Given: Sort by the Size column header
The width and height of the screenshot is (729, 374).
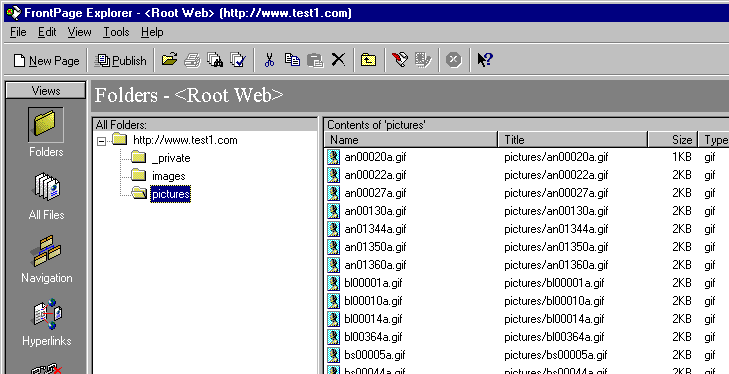Looking at the screenshot, I should click(x=672, y=140).
